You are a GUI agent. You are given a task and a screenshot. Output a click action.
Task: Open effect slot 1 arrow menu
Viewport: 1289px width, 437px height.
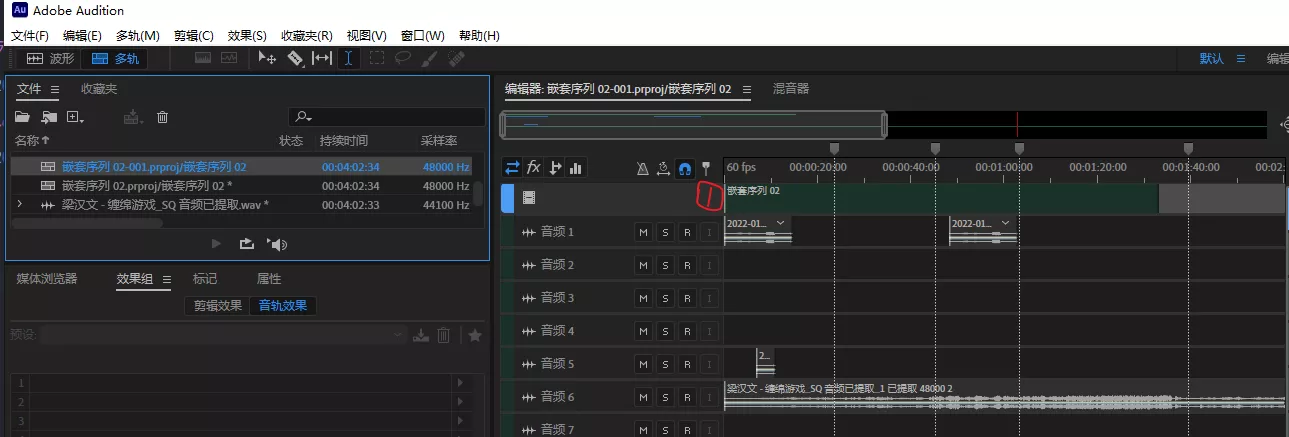(x=460, y=383)
